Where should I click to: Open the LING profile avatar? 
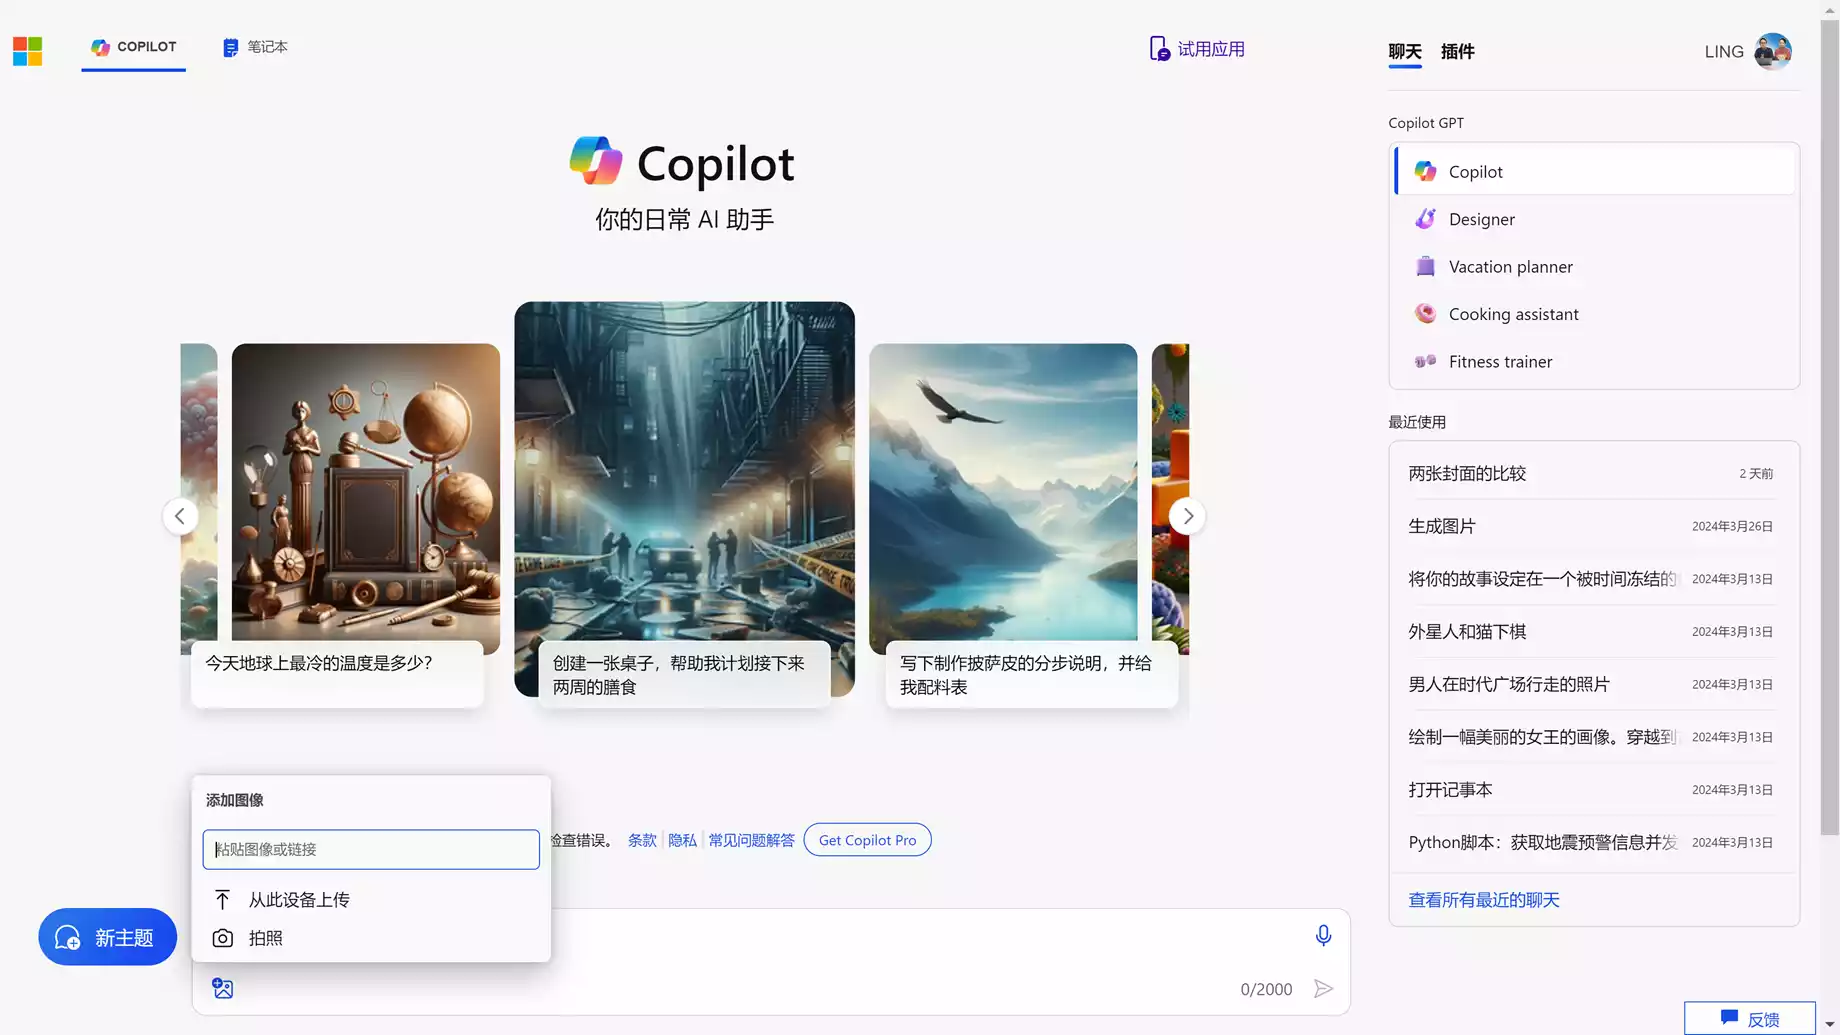(1772, 51)
